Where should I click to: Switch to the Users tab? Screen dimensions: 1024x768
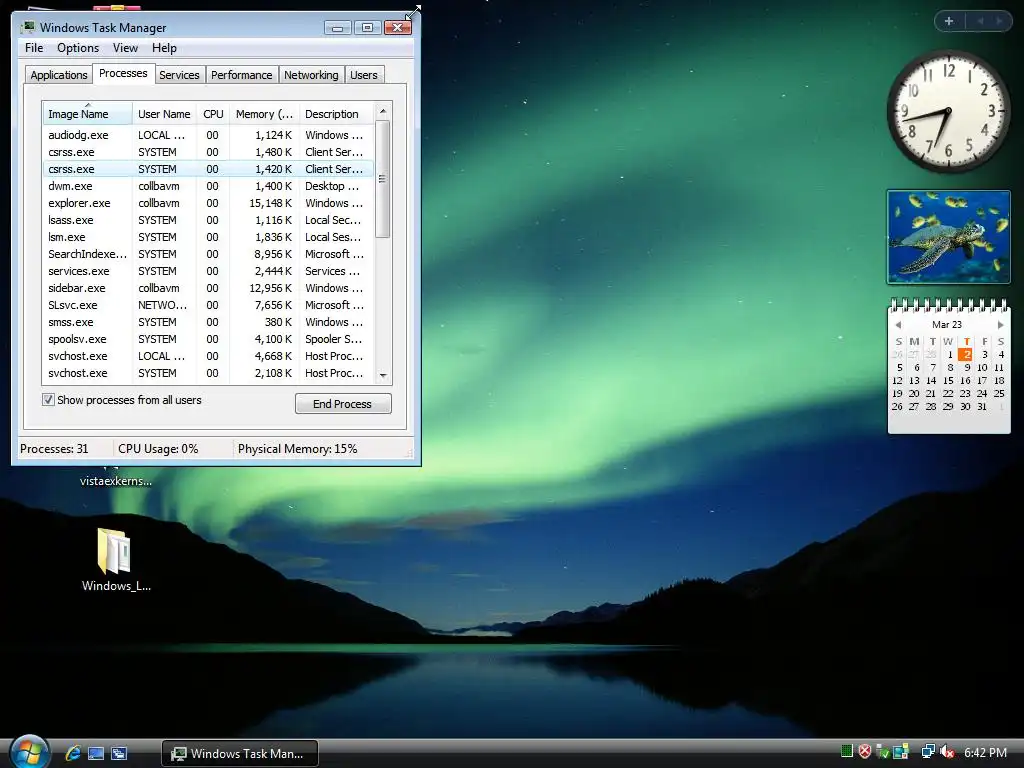(364, 75)
